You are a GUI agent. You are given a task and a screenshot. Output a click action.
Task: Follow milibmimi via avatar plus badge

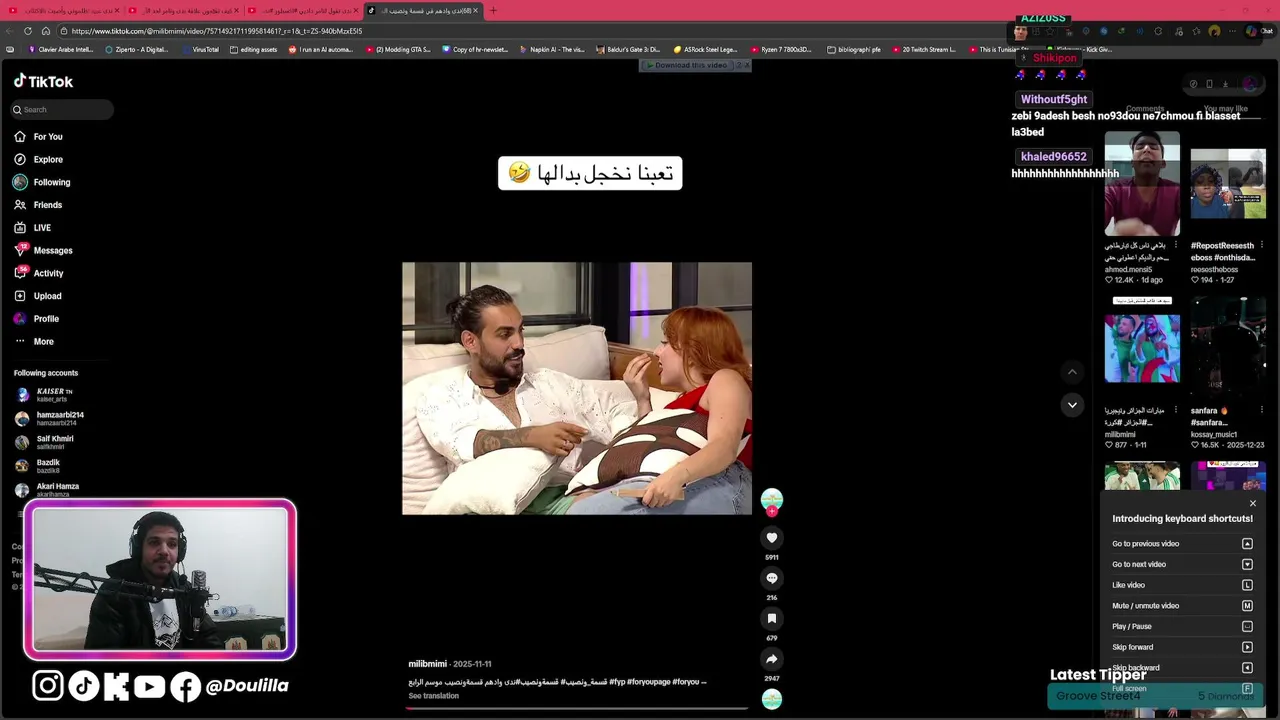(x=771, y=511)
